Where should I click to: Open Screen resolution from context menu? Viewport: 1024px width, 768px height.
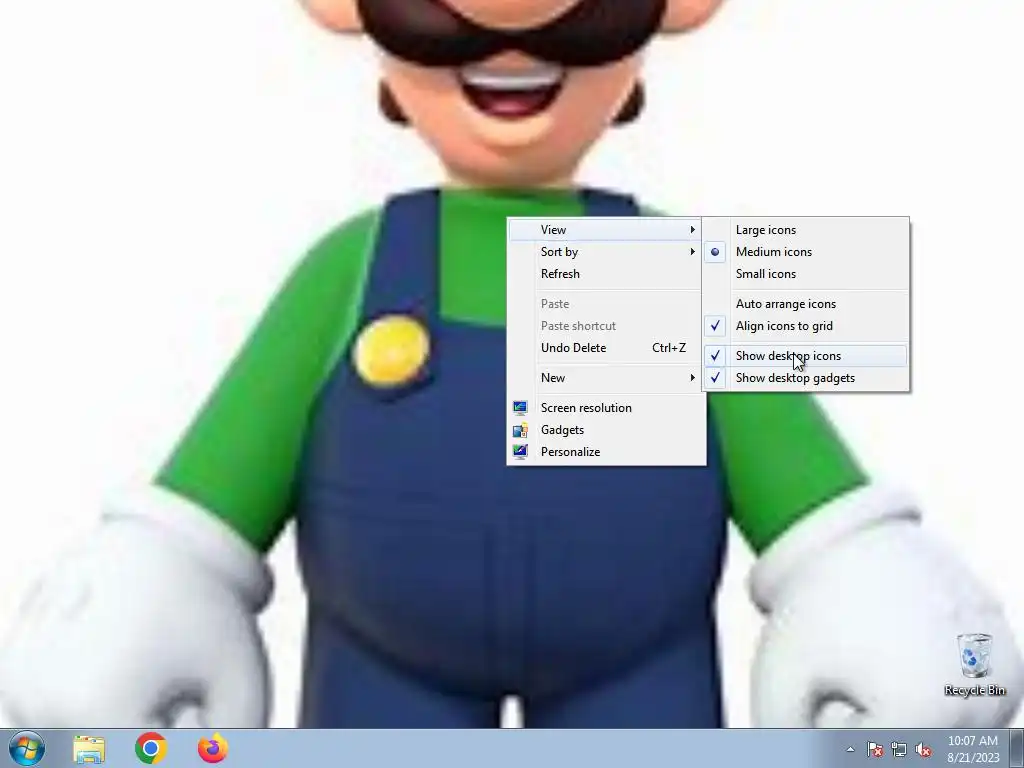[606, 408]
